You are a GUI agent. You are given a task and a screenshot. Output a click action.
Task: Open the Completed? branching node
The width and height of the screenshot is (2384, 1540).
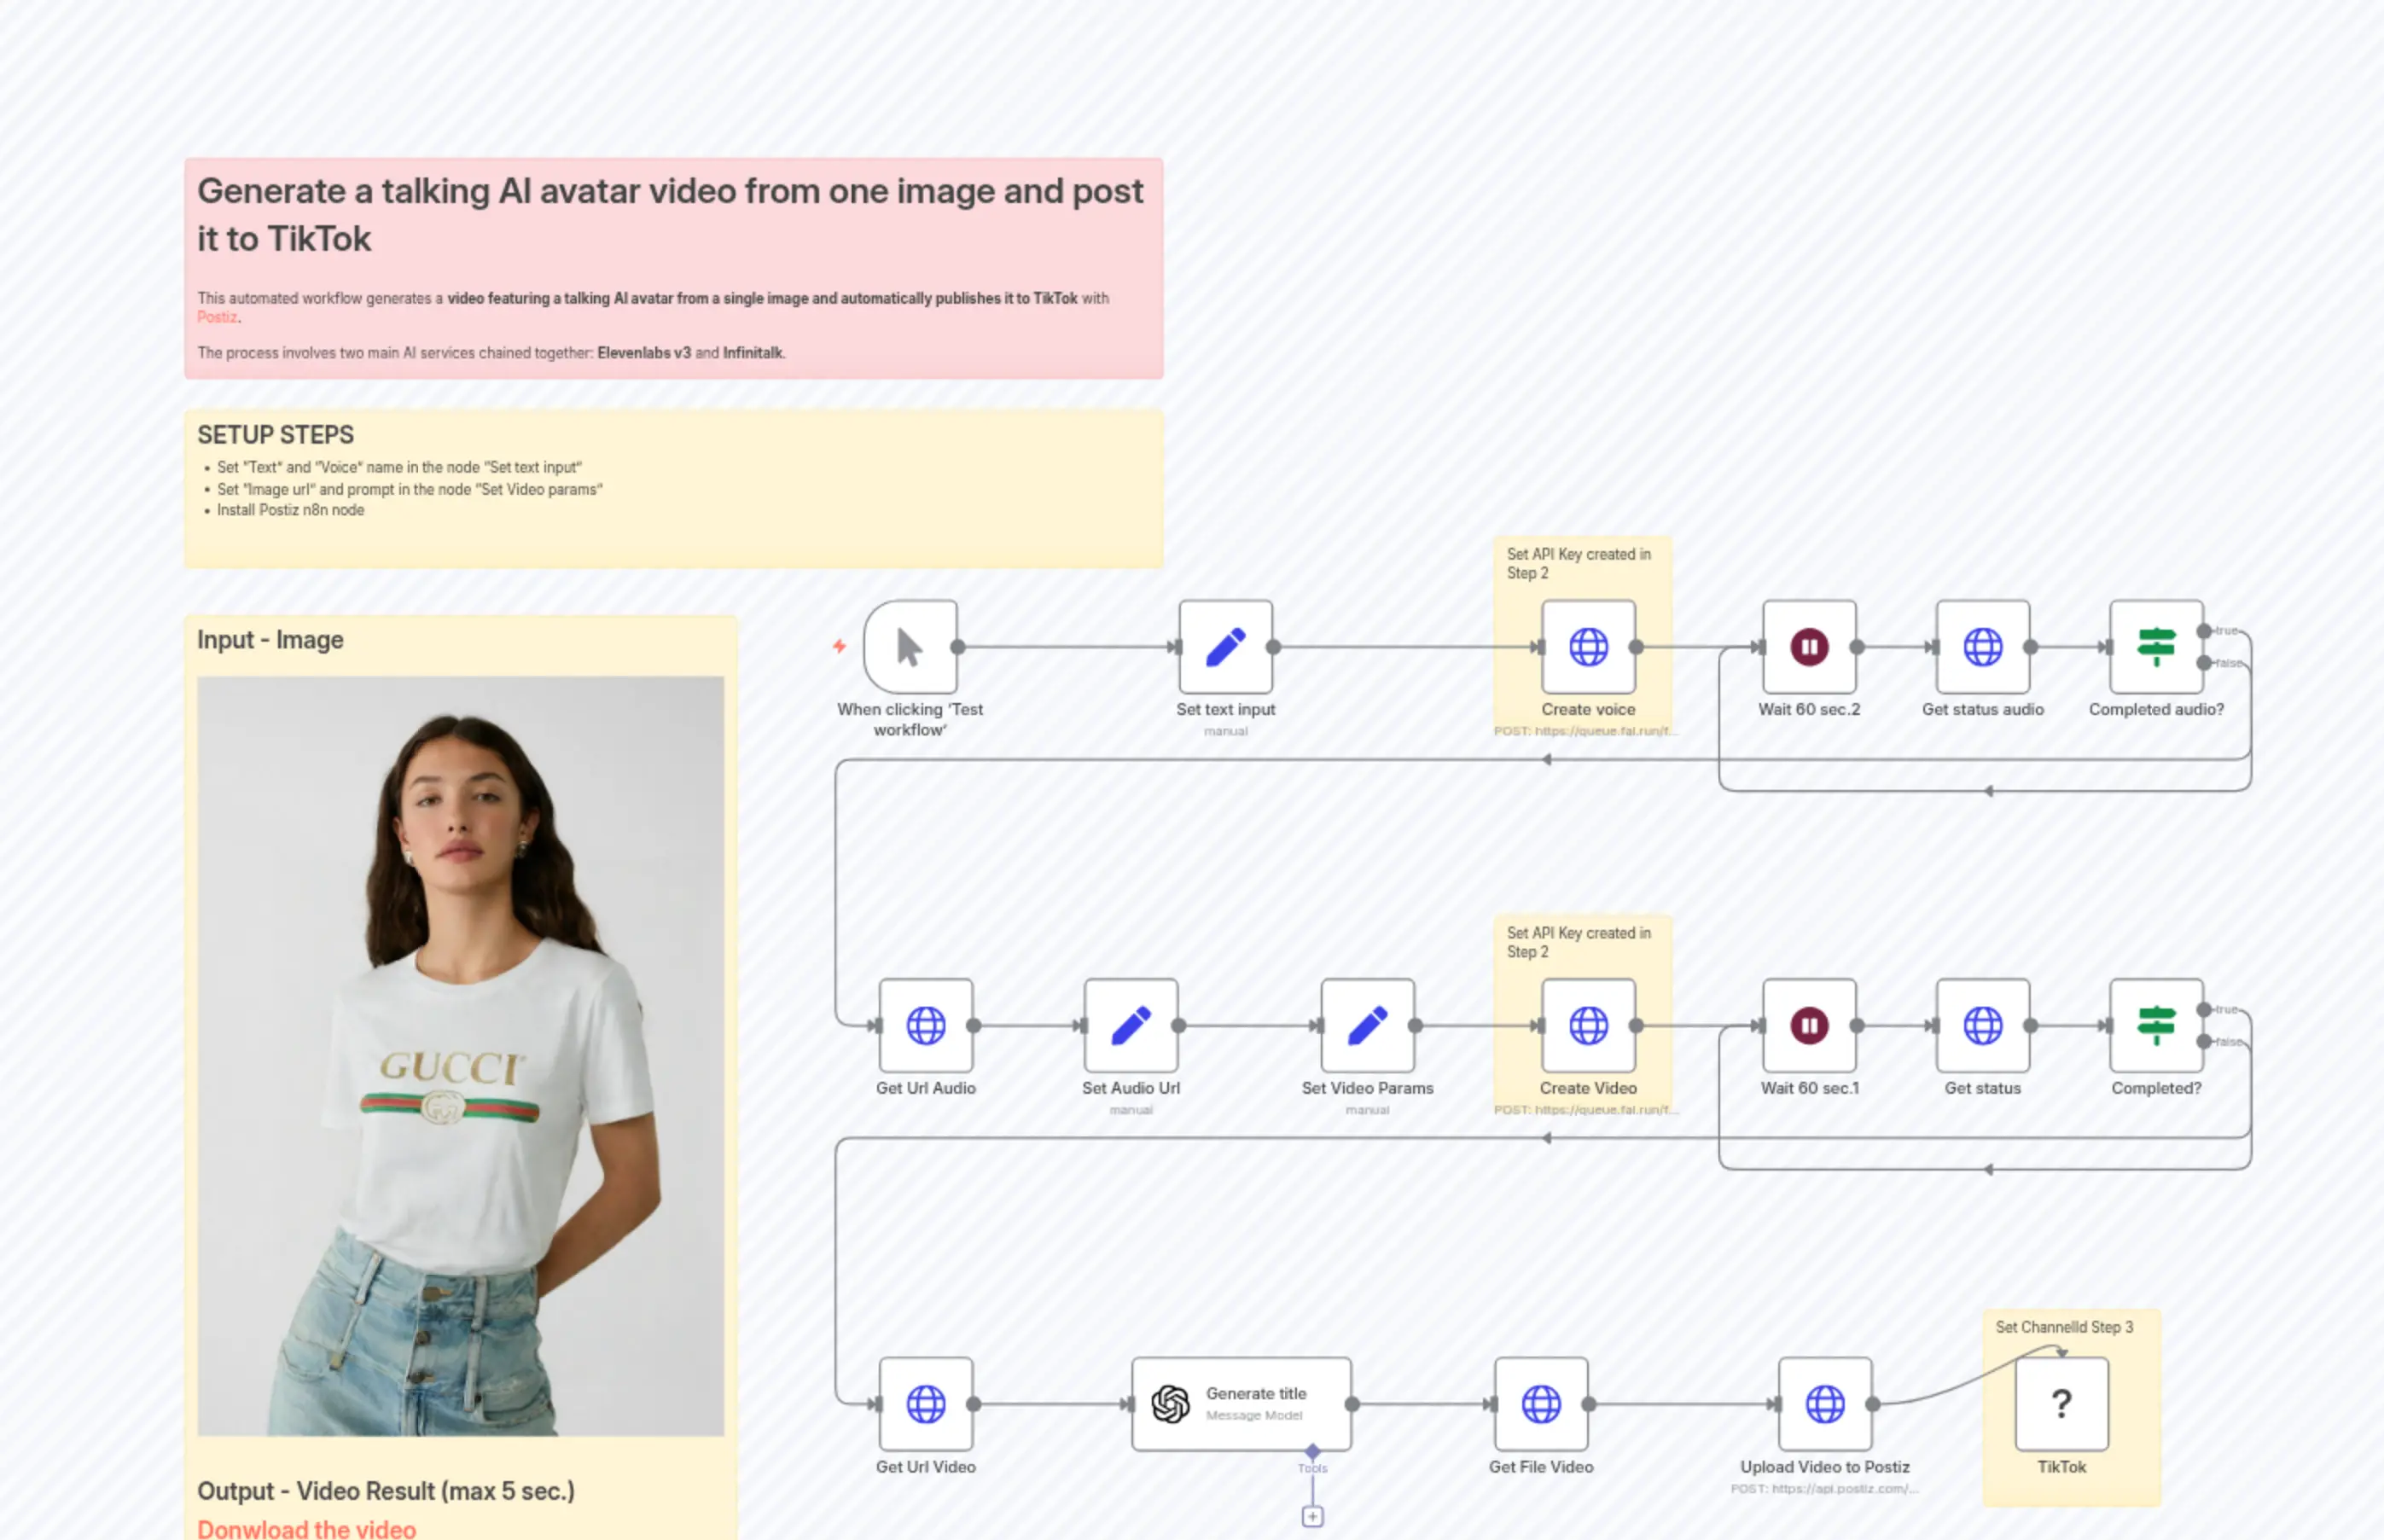click(x=2155, y=1025)
